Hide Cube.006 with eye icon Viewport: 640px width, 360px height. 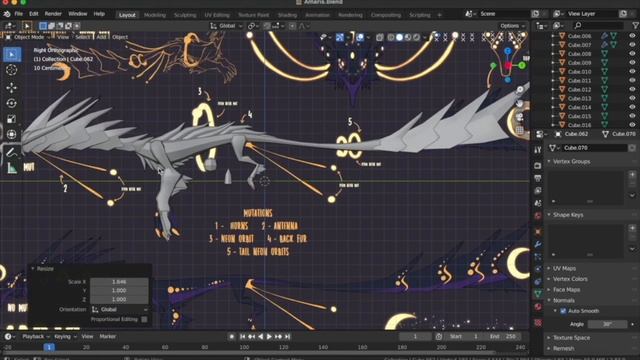coord(632,36)
